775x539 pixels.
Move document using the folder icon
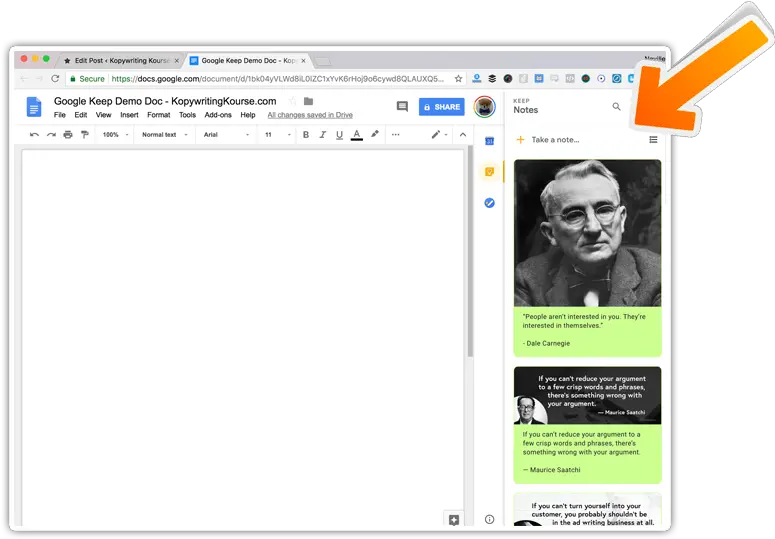308,101
